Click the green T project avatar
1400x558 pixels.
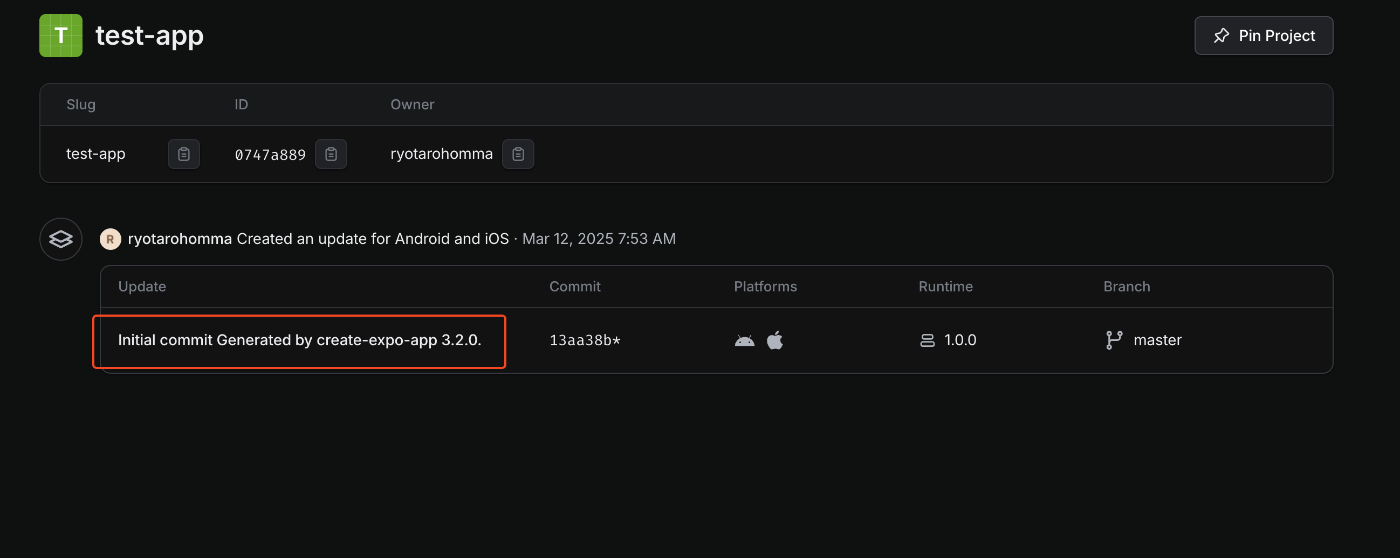[60, 35]
